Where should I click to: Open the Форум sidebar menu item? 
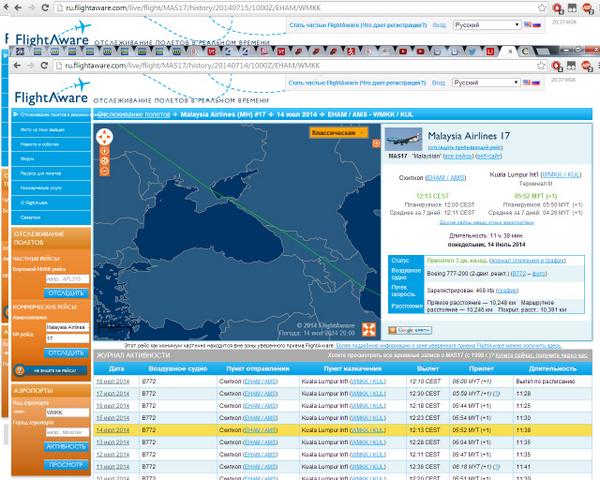pos(51,159)
